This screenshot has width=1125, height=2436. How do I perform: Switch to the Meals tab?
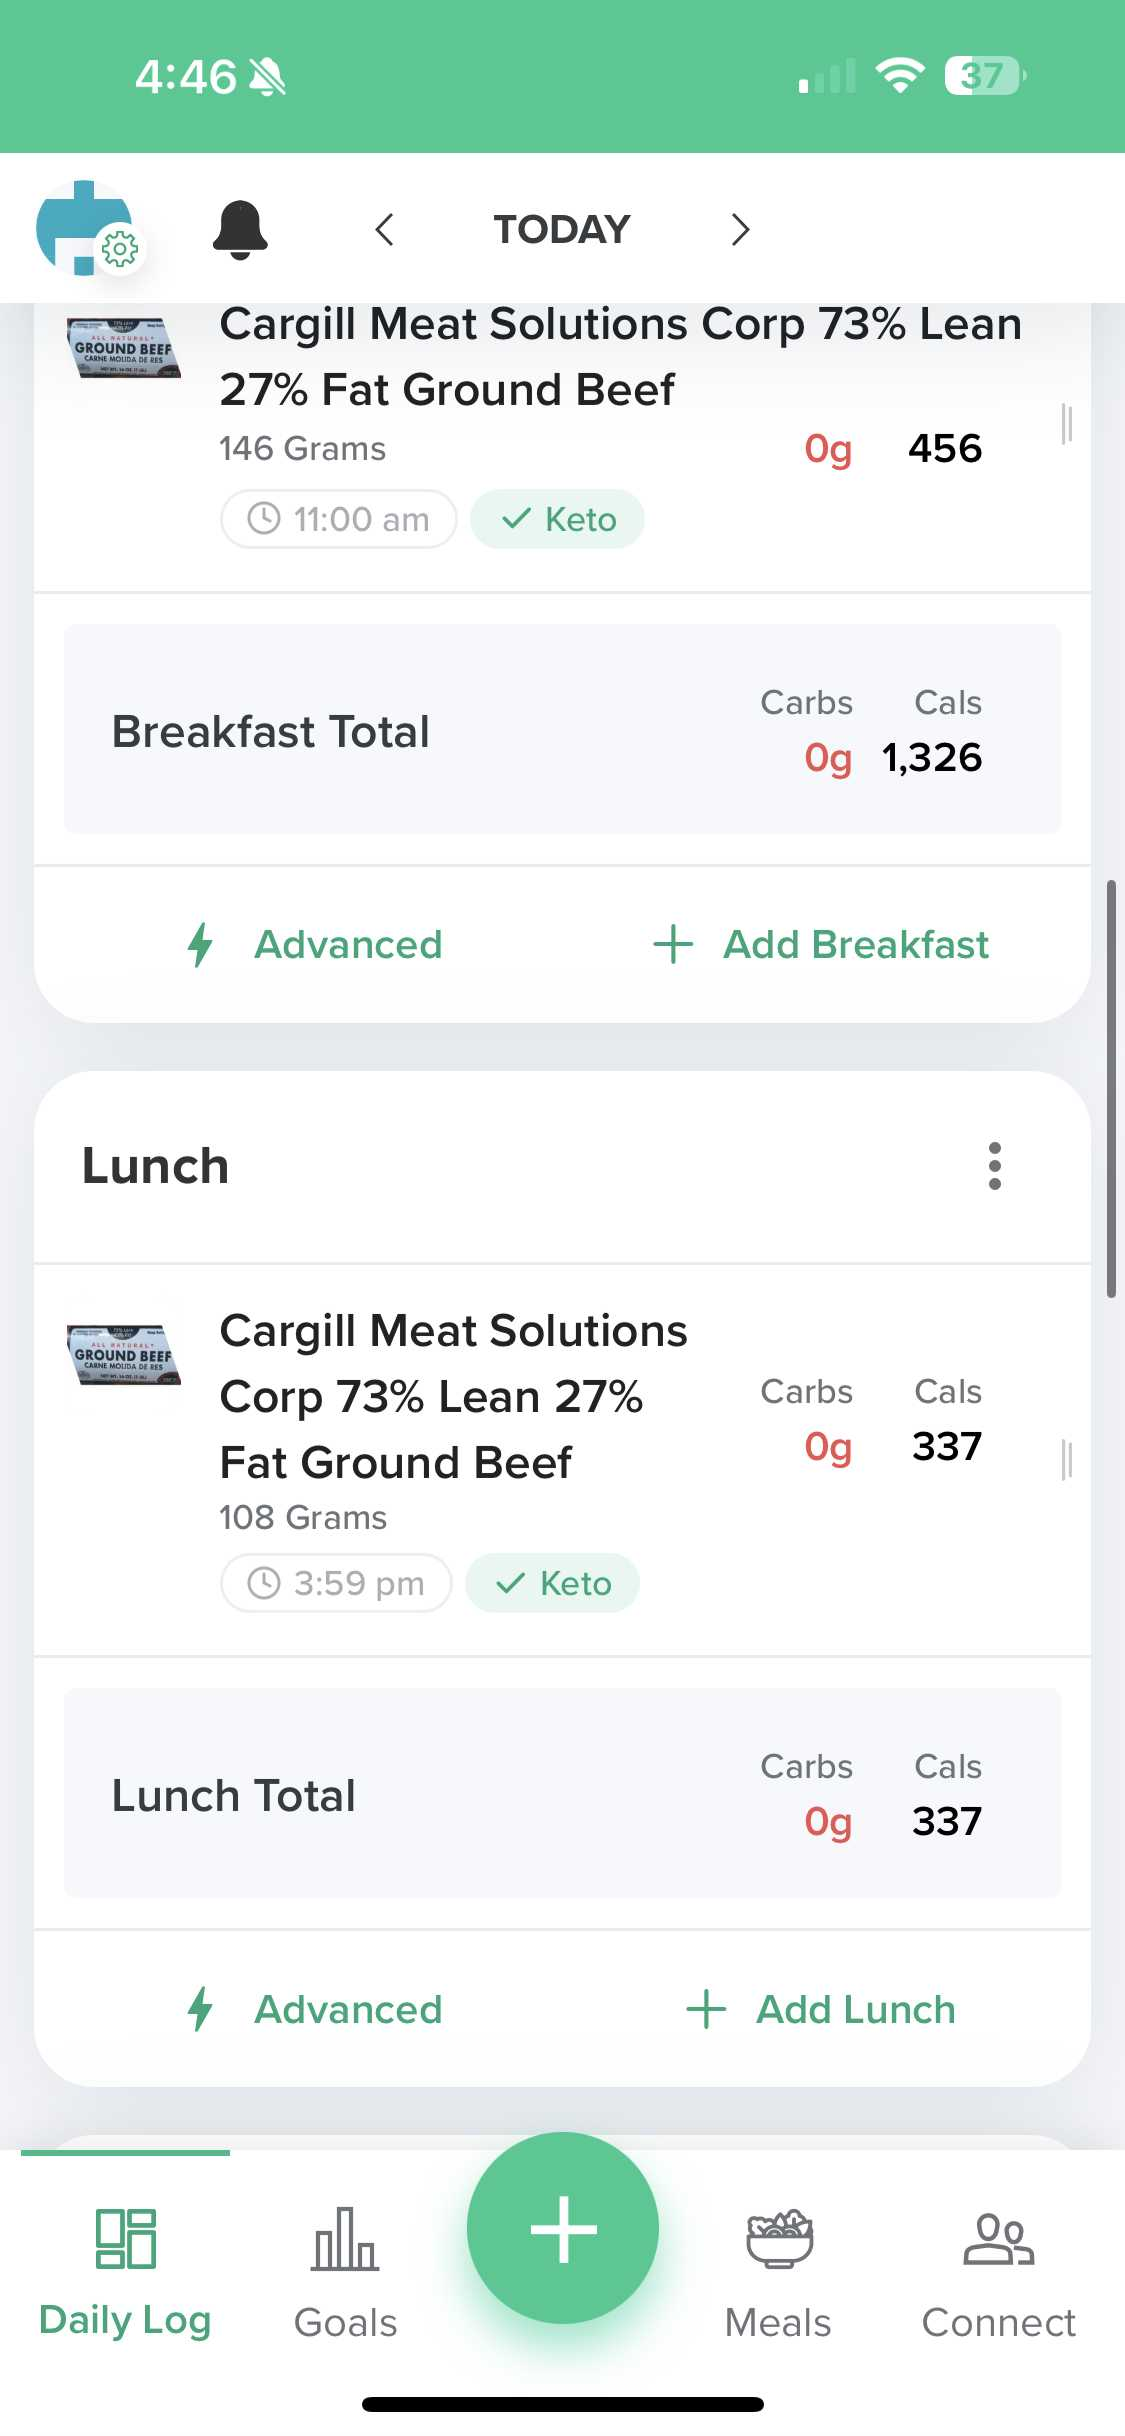[778, 2270]
